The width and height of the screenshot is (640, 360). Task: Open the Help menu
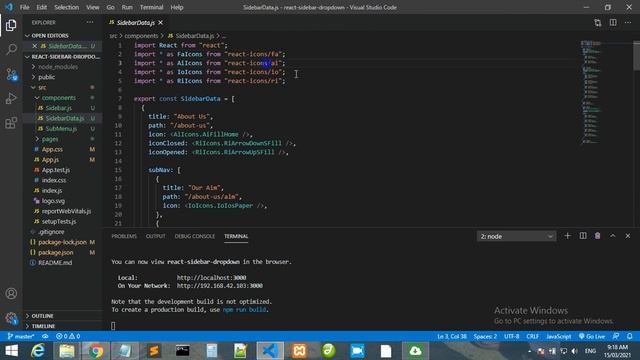[177, 7]
